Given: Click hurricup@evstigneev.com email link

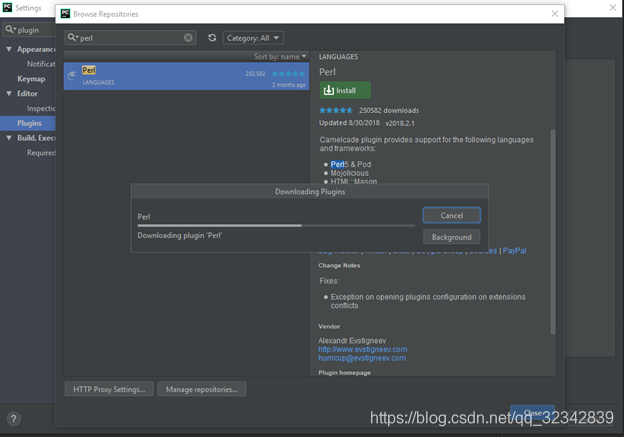Looking at the screenshot, I should tap(362, 358).
